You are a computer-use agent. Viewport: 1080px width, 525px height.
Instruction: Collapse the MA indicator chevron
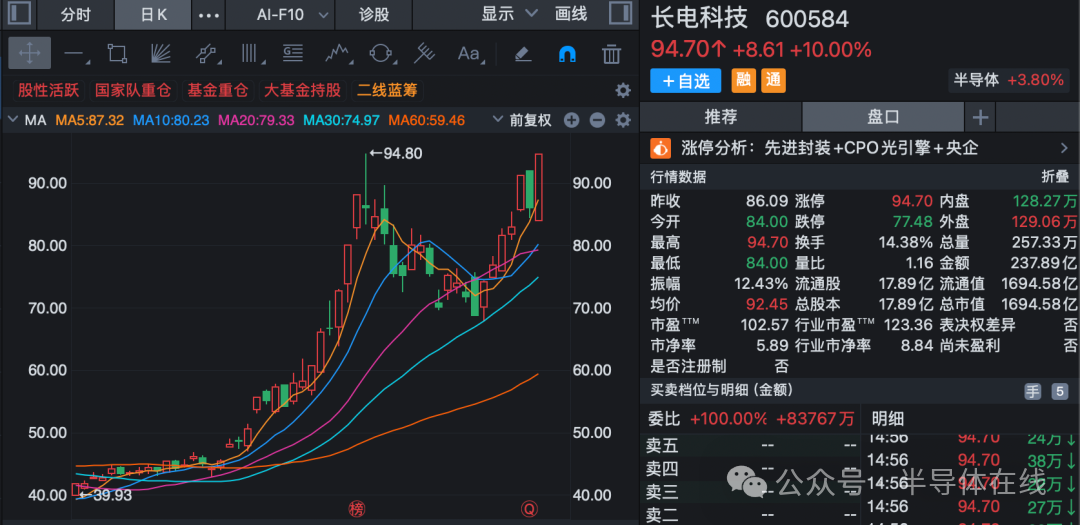[12, 120]
